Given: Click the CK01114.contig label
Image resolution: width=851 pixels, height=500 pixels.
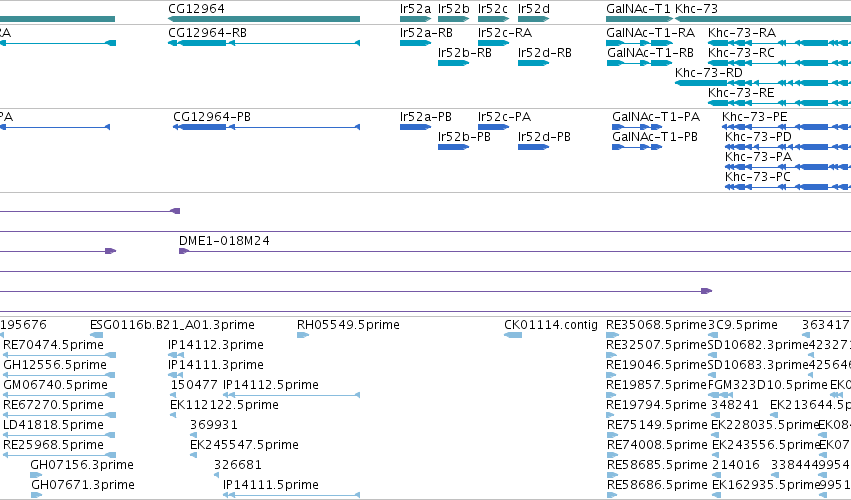Looking at the screenshot, I should coord(551,325).
